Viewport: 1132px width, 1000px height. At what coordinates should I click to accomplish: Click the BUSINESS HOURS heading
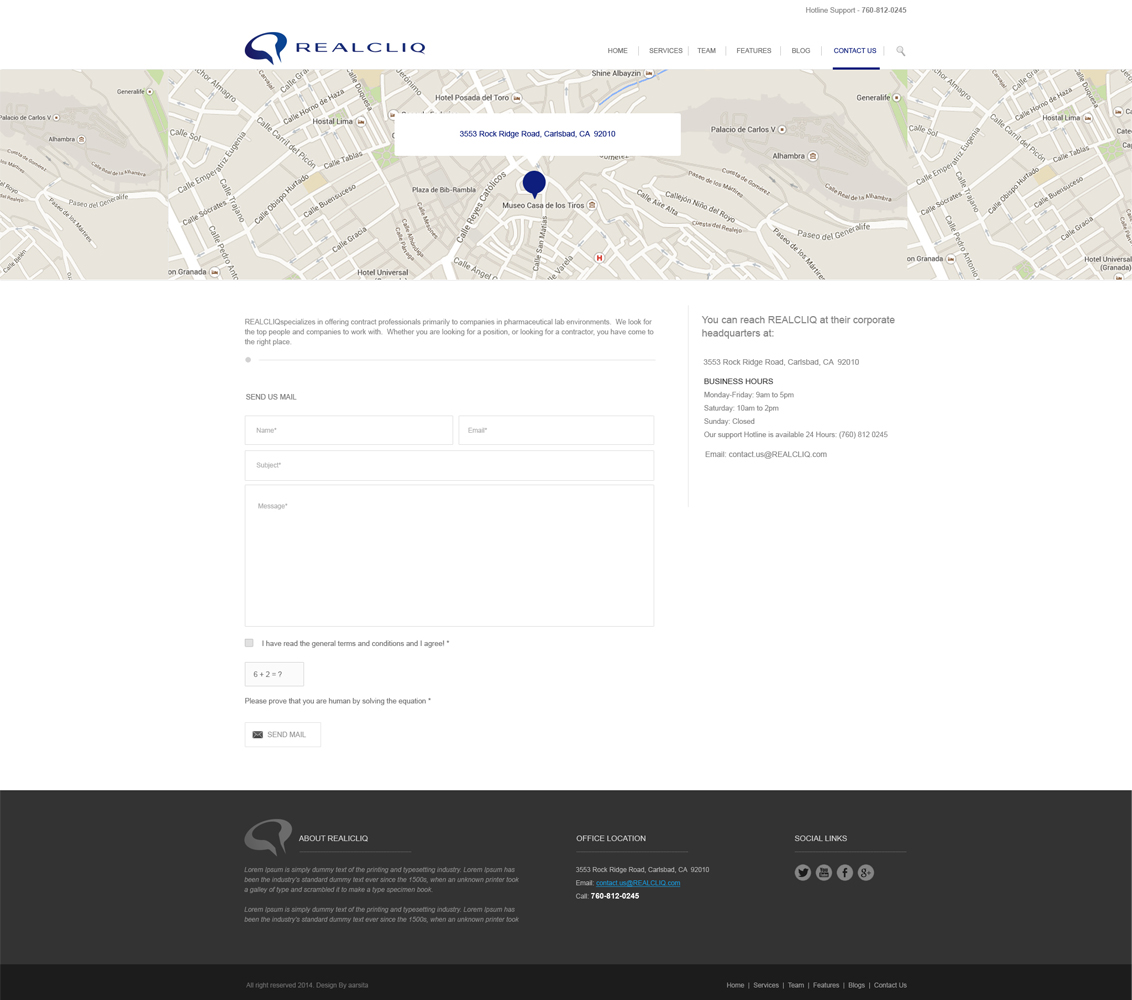(x=738, y=381)
